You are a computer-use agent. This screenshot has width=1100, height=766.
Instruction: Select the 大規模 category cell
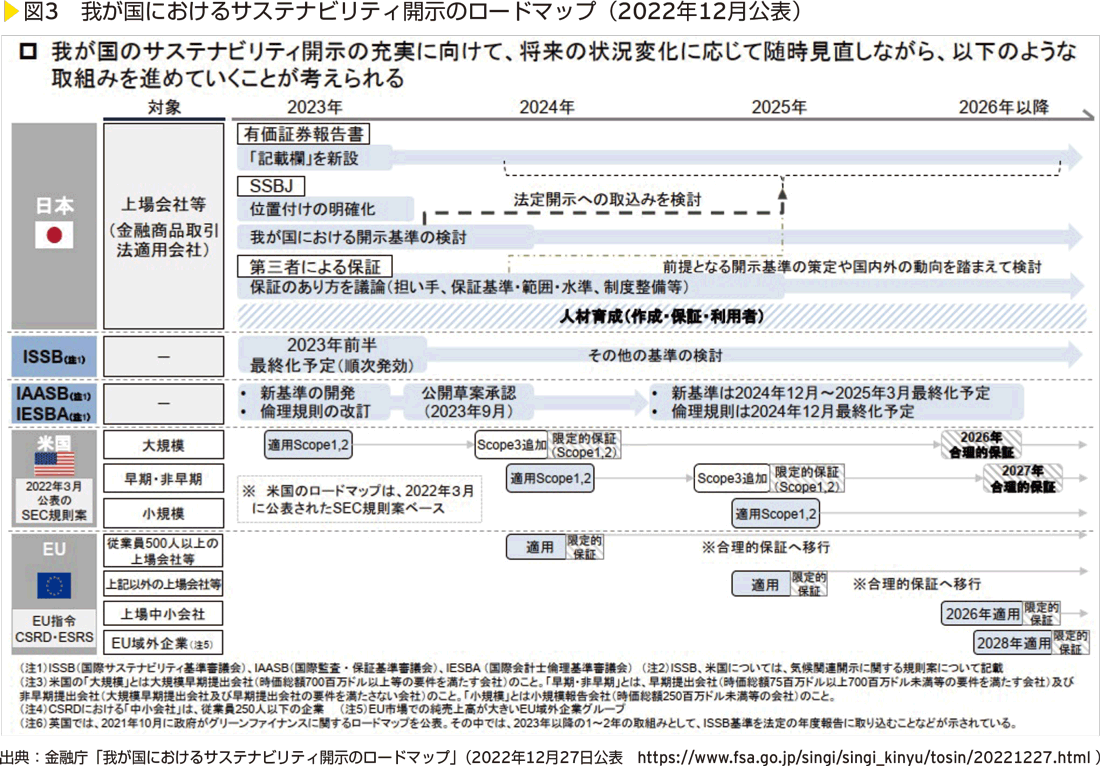(x=163, y=444)
